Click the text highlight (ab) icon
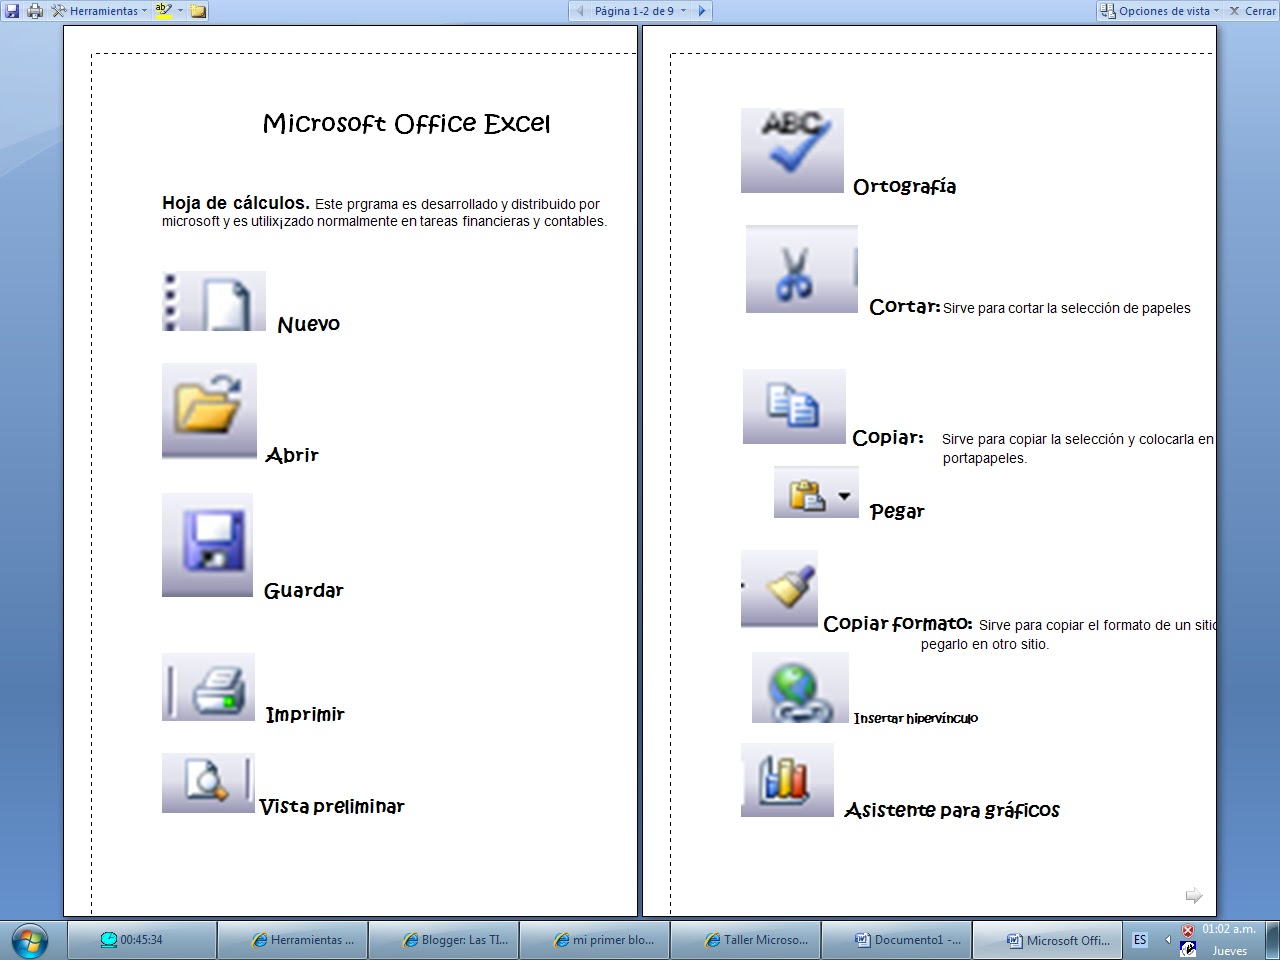Viewport: 1280px width, 960px height. pyautogui.click(x=163, y=11)
